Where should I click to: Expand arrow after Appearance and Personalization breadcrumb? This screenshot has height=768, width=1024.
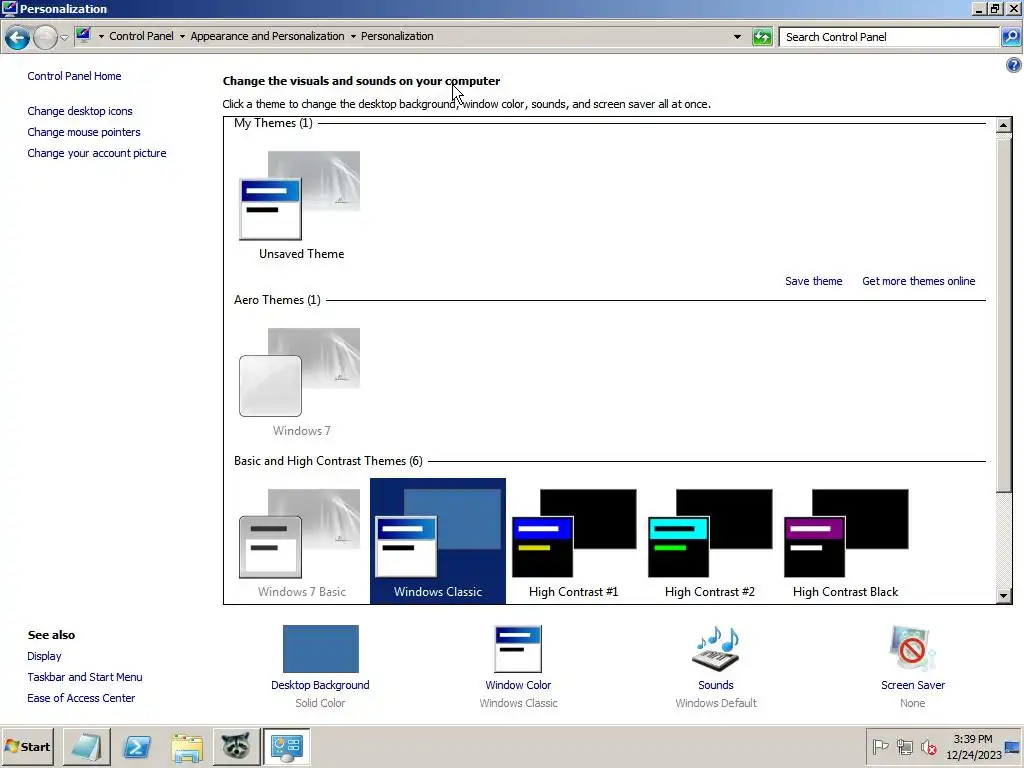click(x=353, y=37)
